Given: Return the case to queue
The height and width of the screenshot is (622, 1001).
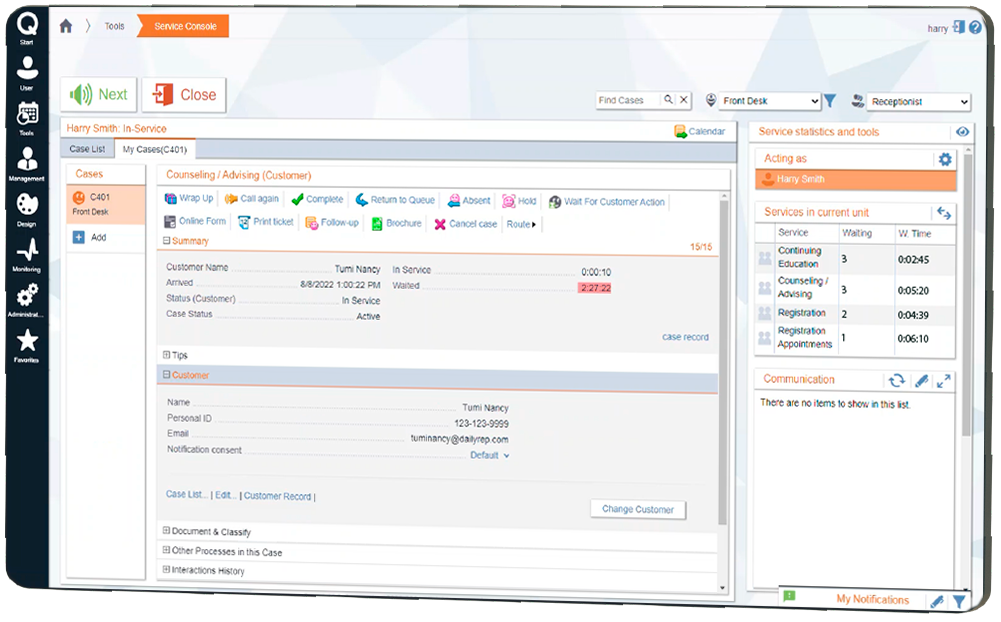Looking at the screenshot, I should click(395, 200).
